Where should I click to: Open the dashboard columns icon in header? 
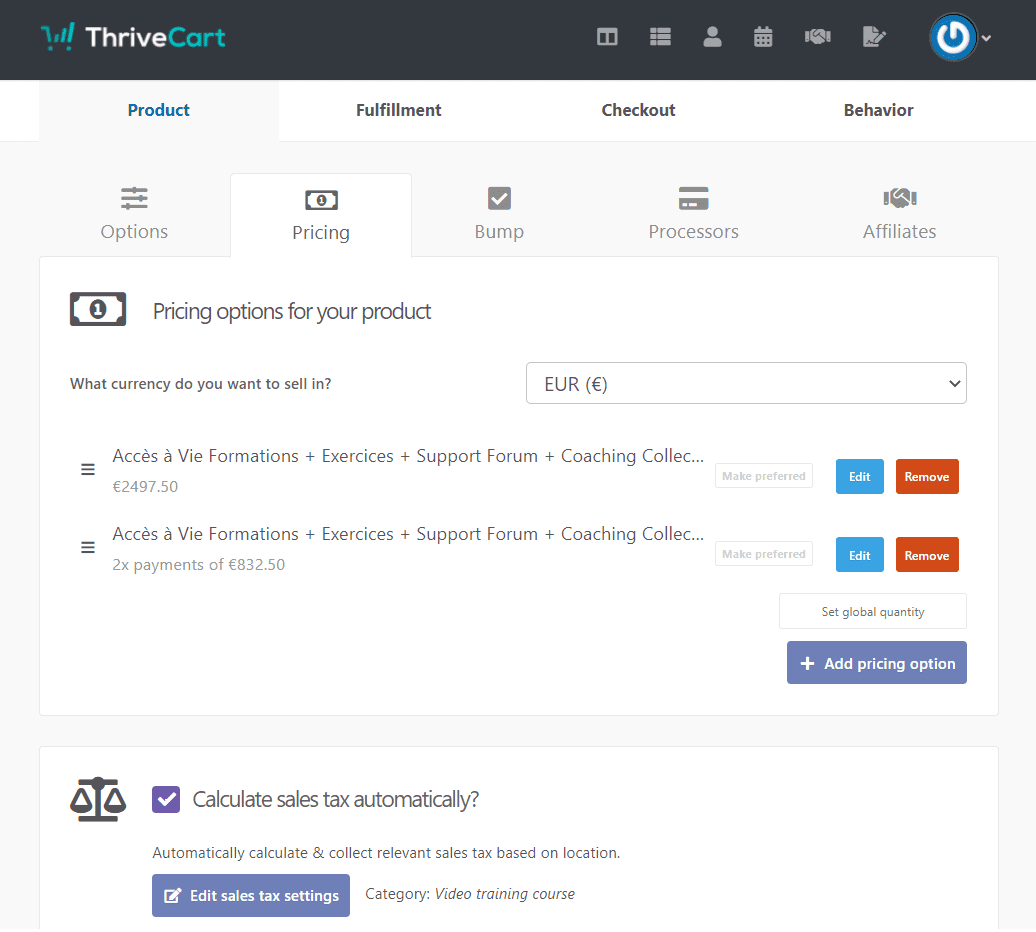pos(607,37)
